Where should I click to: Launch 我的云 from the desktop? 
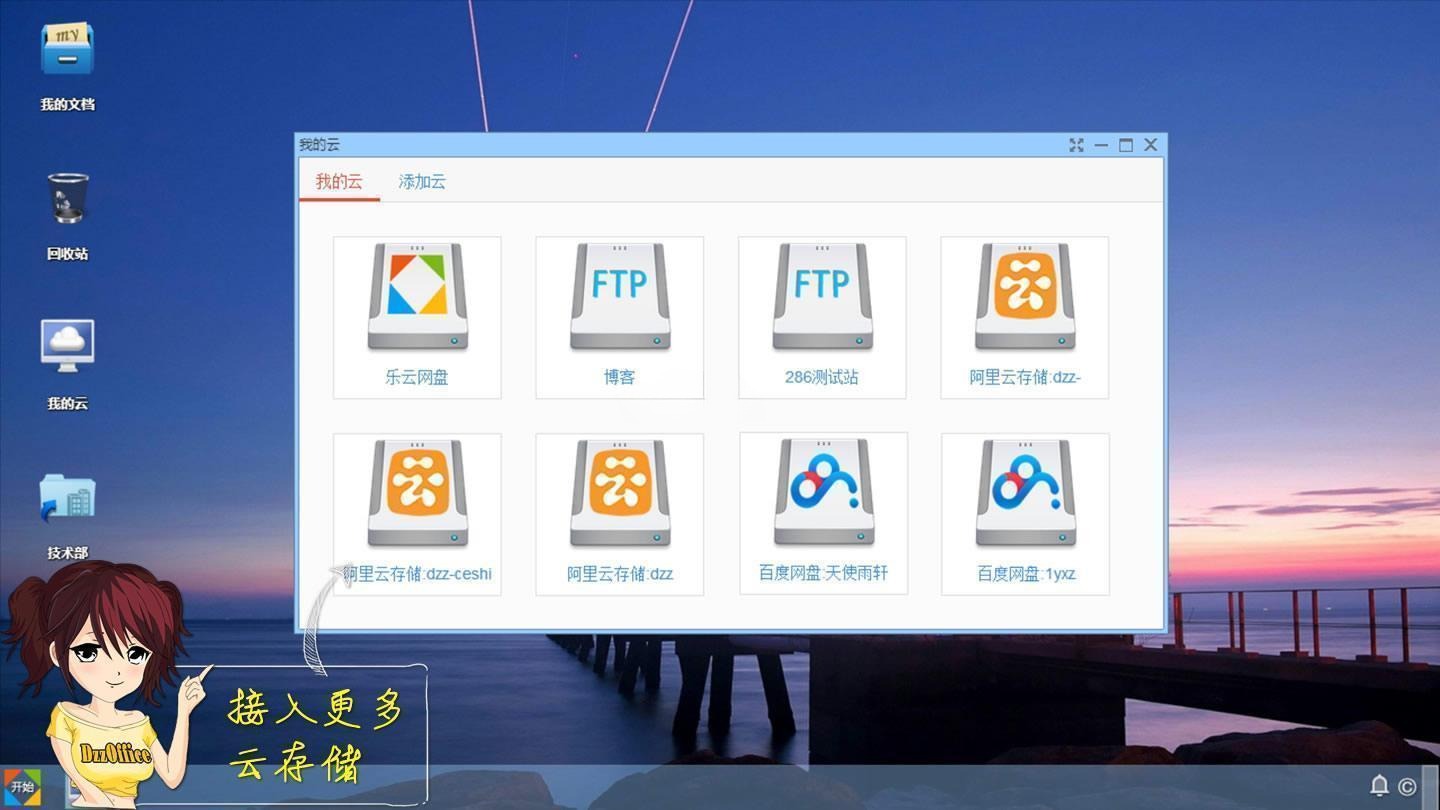pyautogui.click(x=65, y=352)
